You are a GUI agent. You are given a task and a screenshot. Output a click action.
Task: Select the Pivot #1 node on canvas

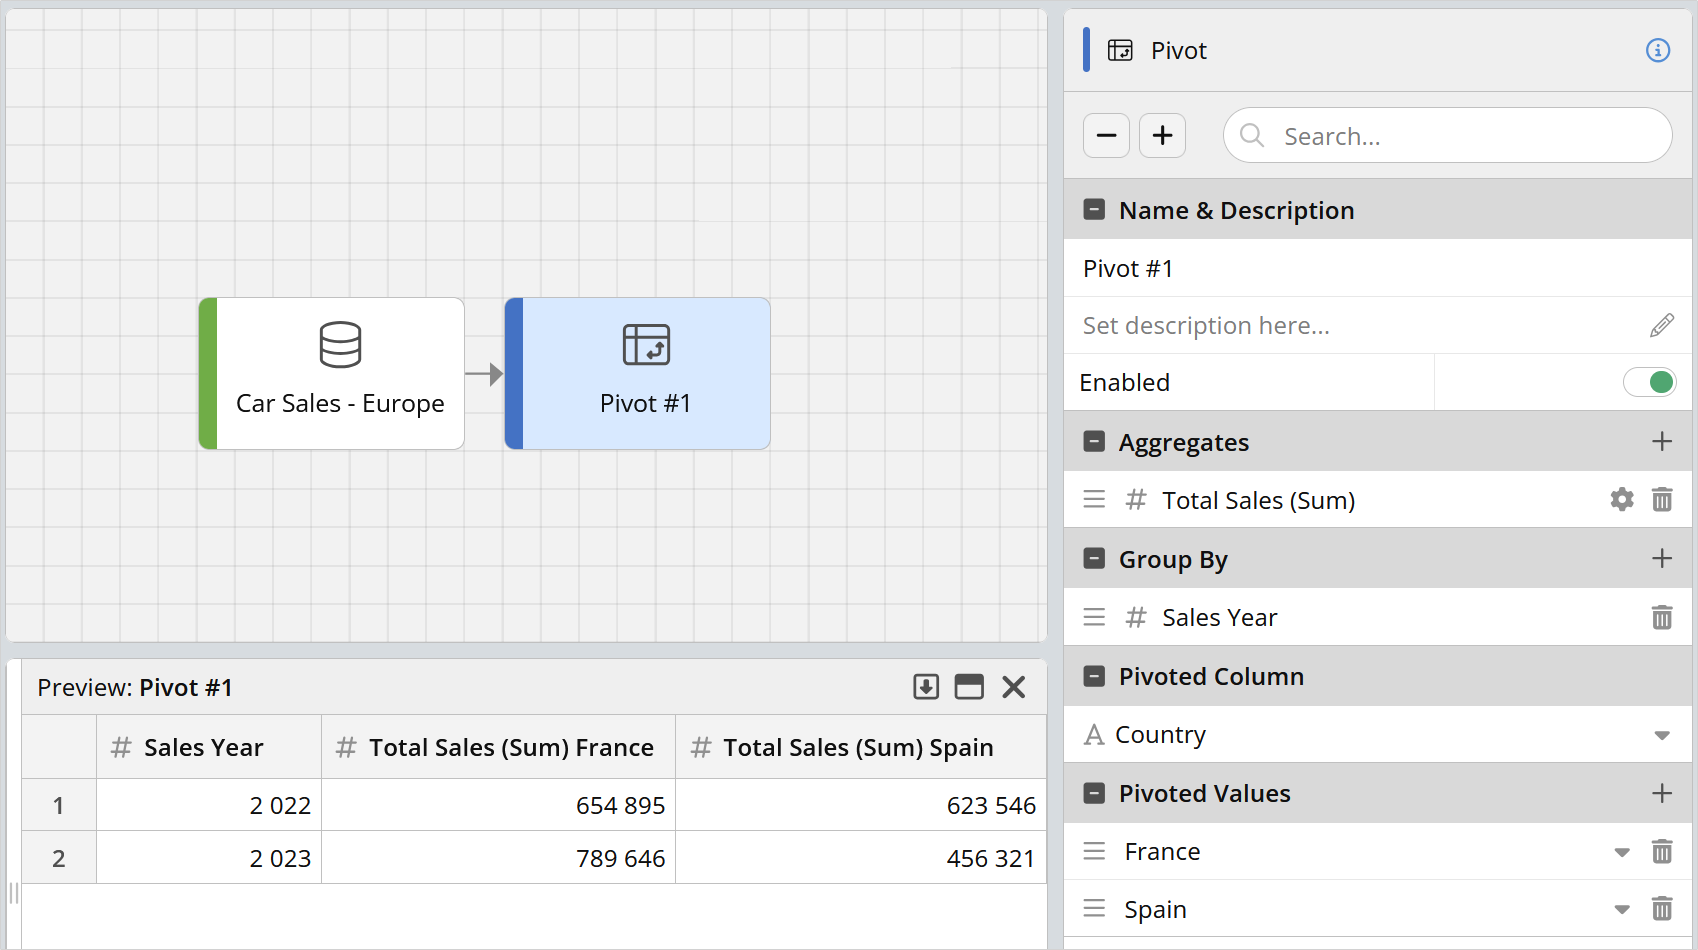[637, 373]
